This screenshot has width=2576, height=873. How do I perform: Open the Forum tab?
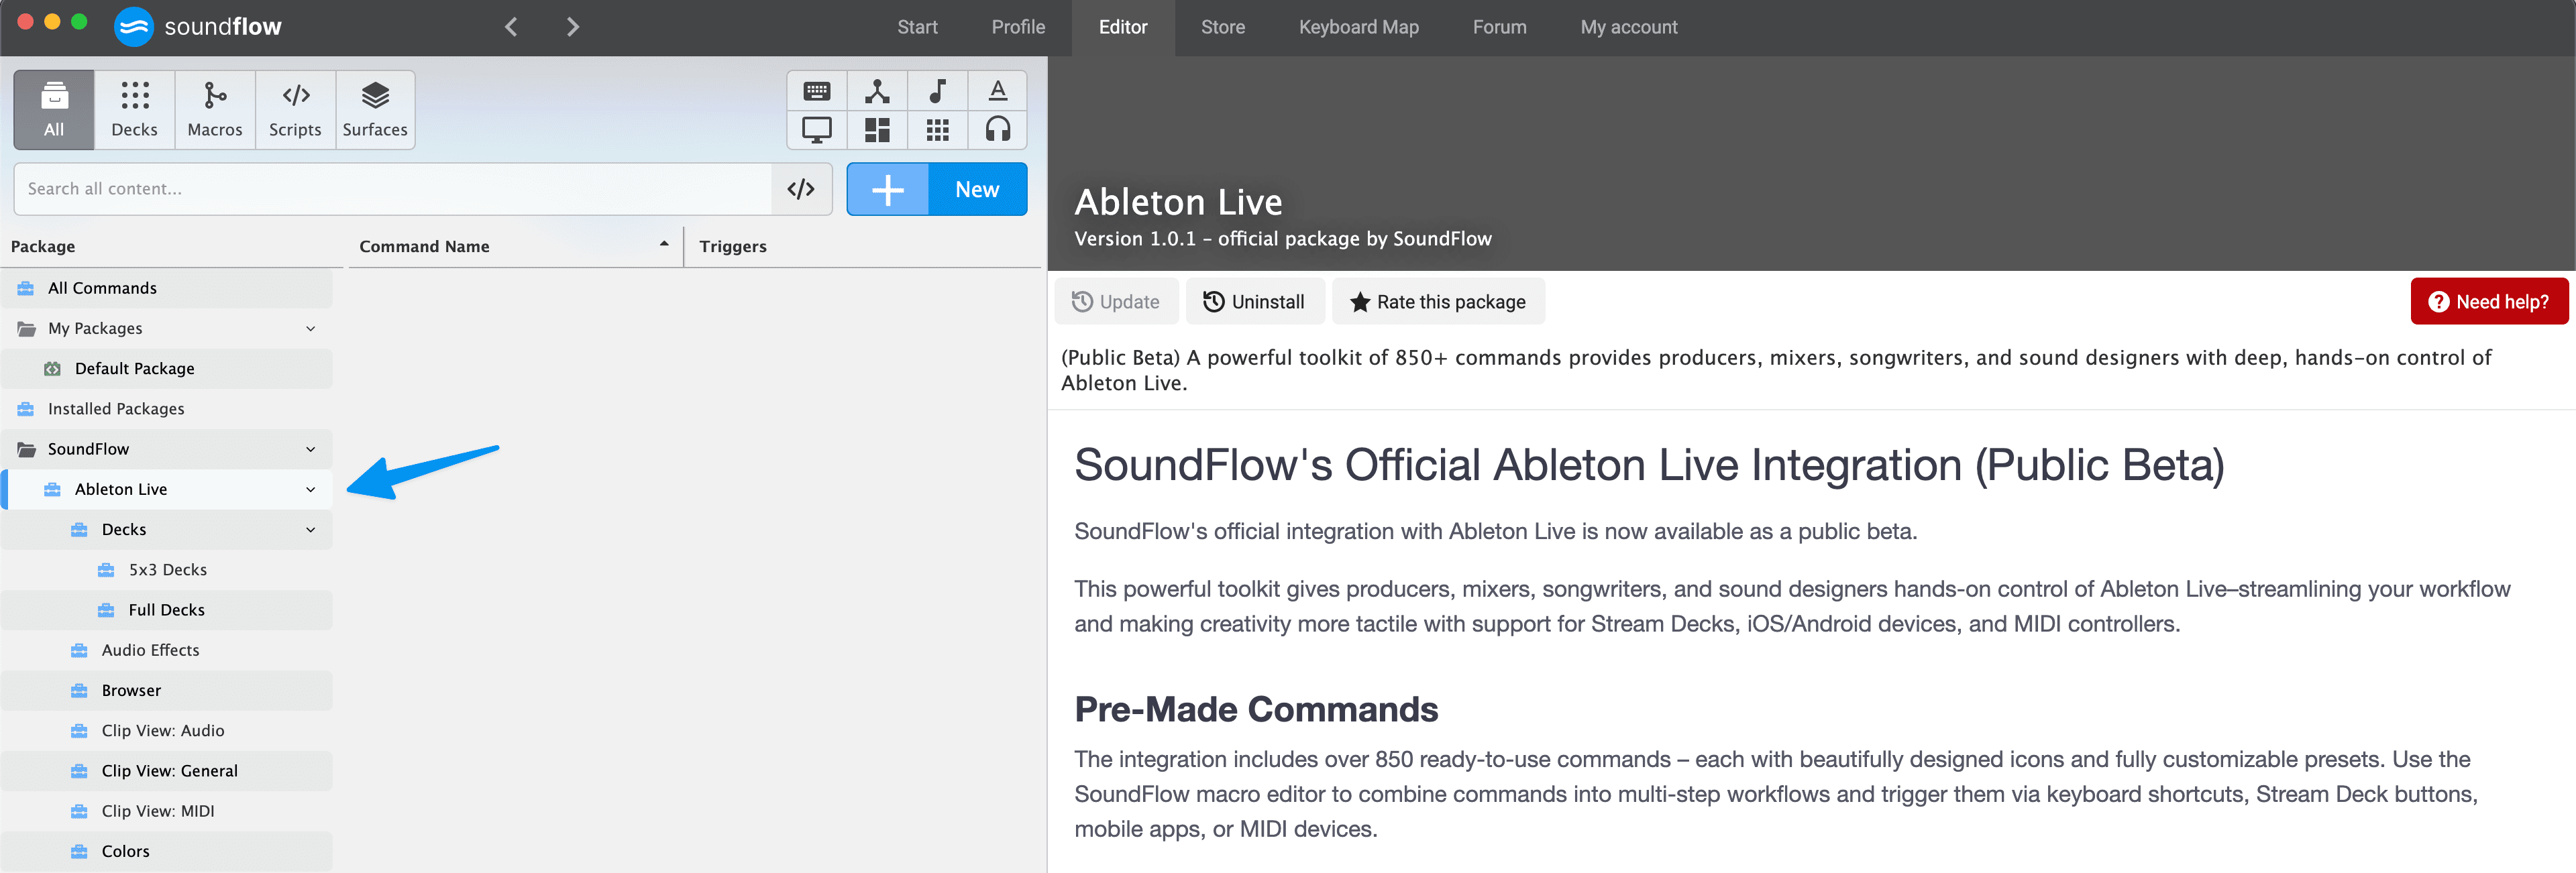1499,27
